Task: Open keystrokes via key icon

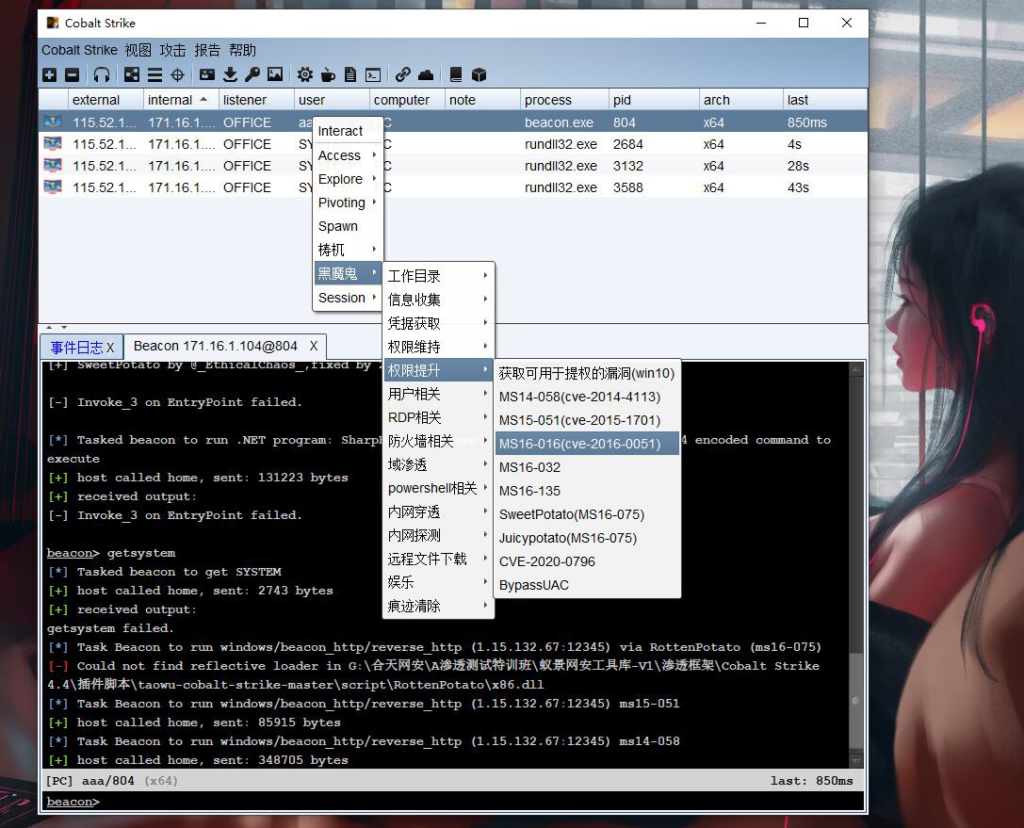Action: coord(252,74)
